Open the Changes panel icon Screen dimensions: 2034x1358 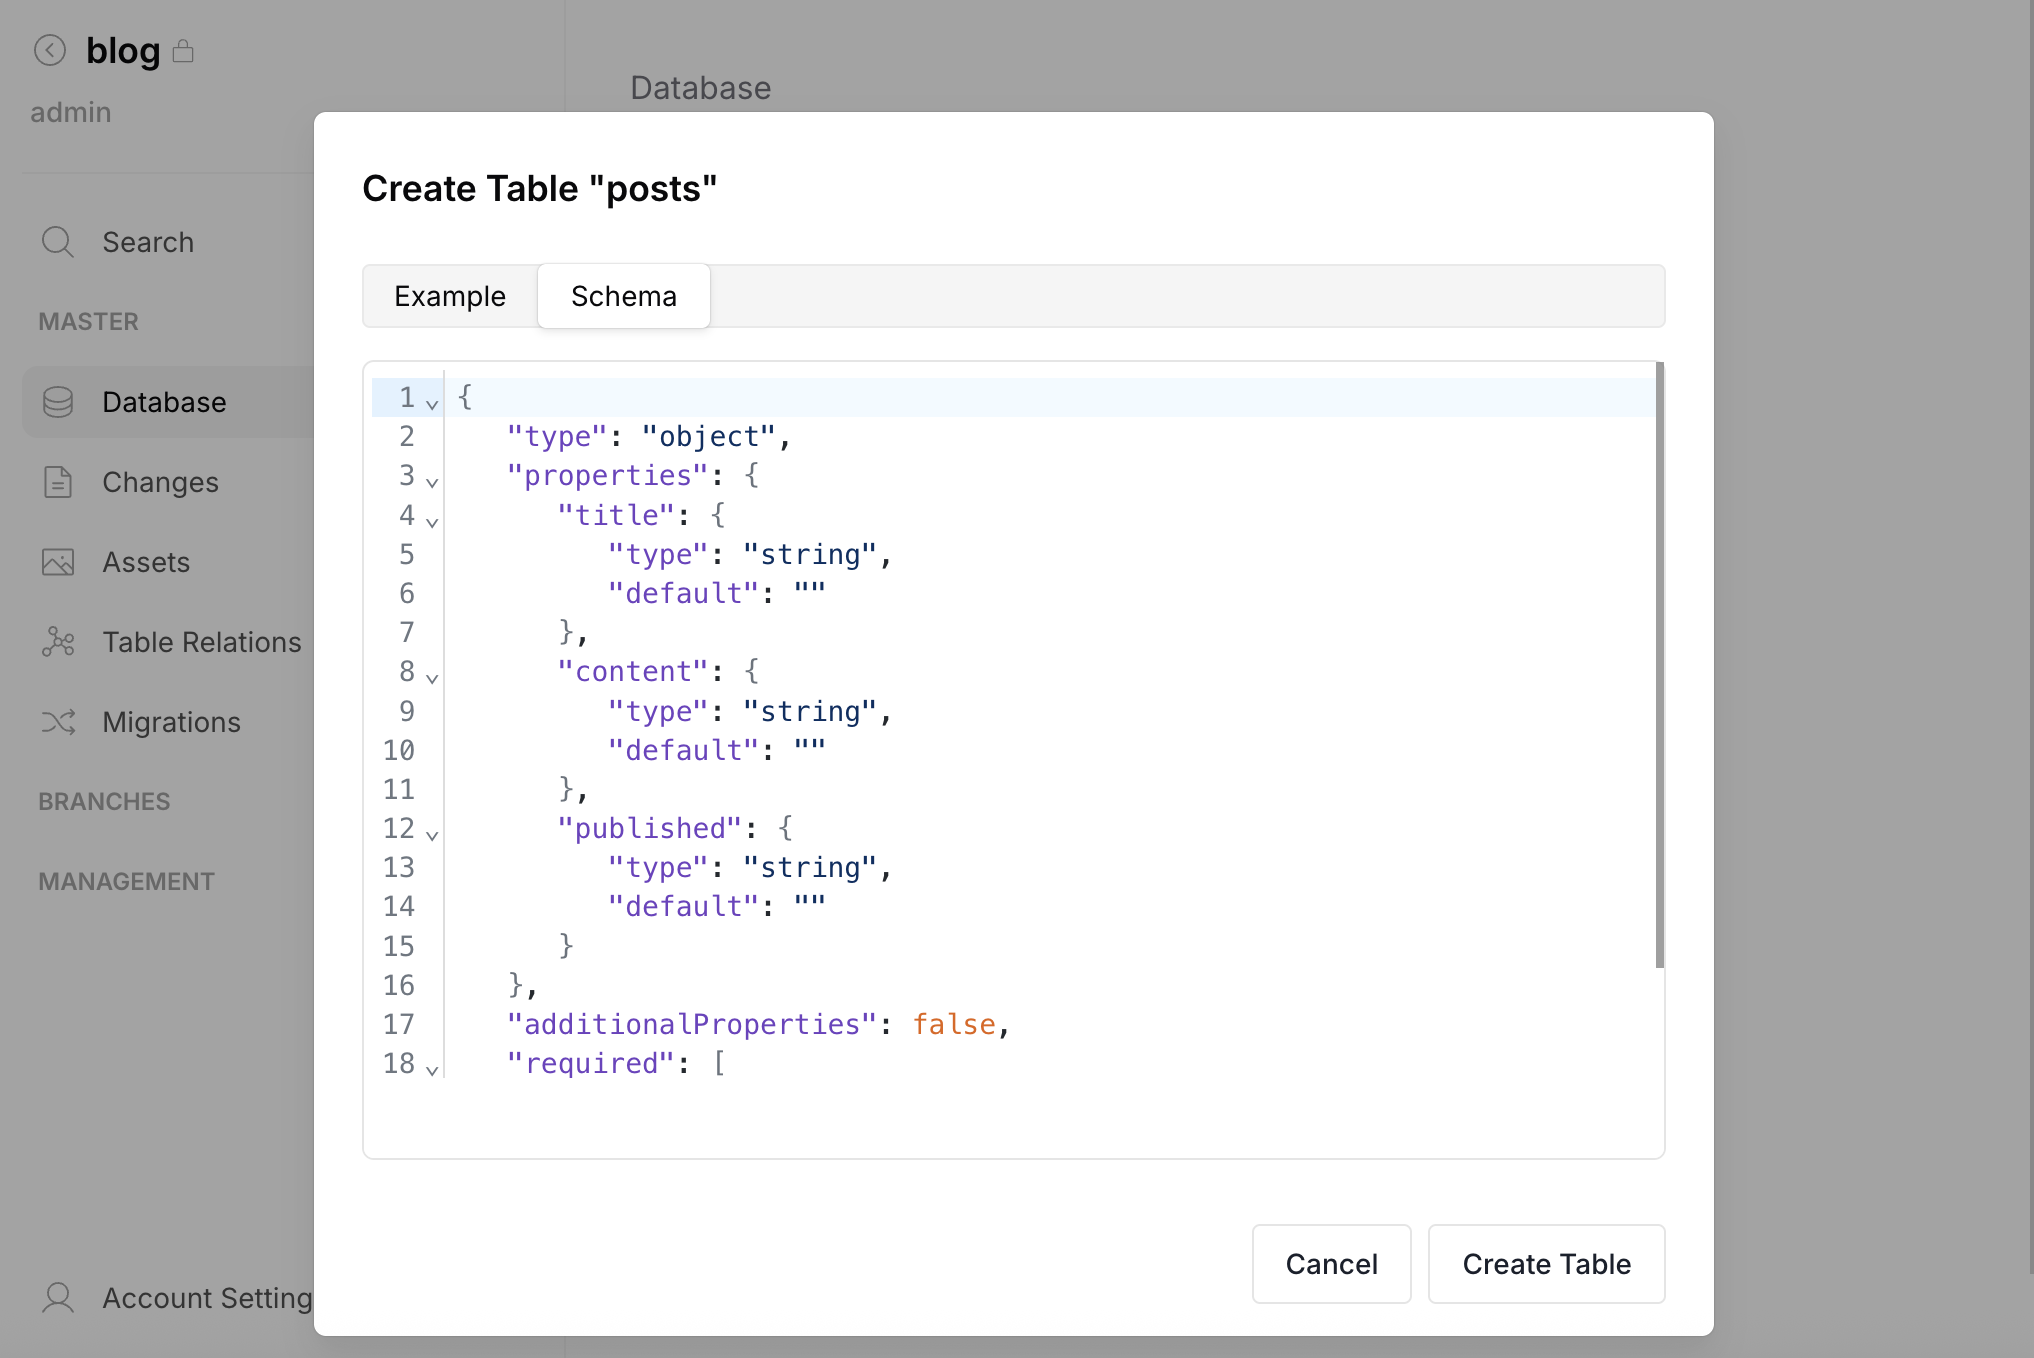(x=58, y=482)
